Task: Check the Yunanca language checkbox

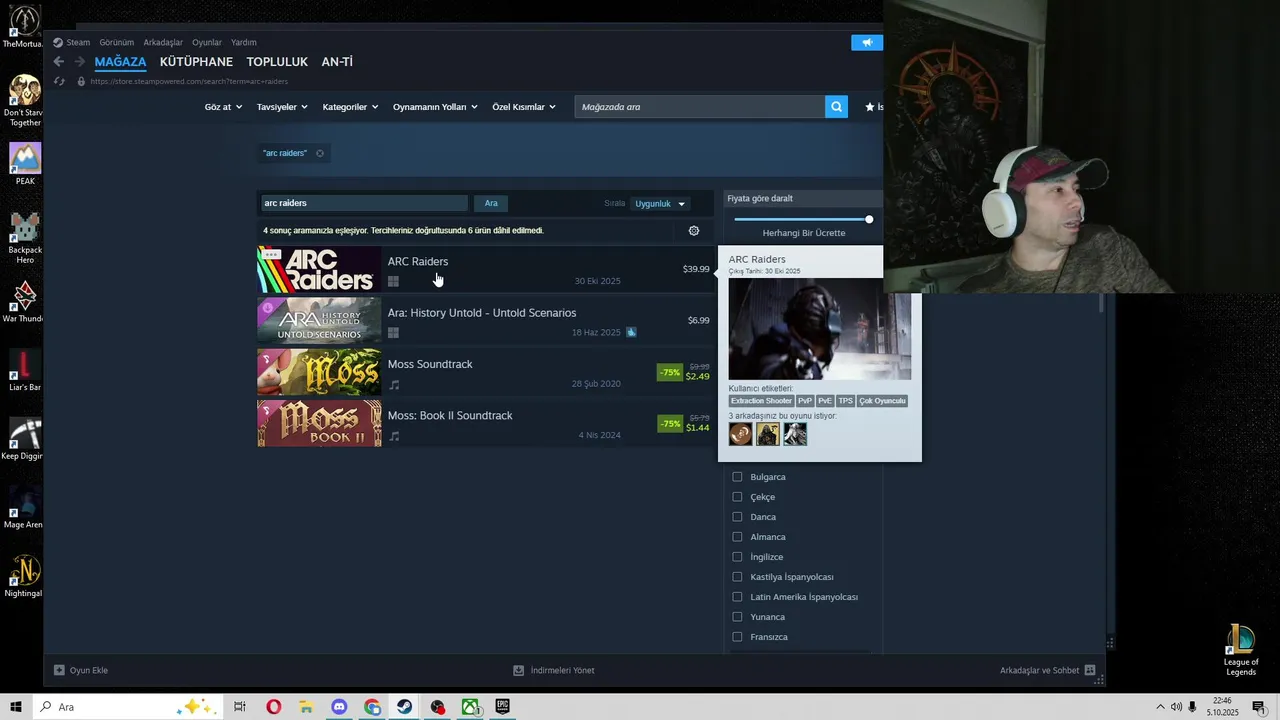Action: [x=737, y=617]
